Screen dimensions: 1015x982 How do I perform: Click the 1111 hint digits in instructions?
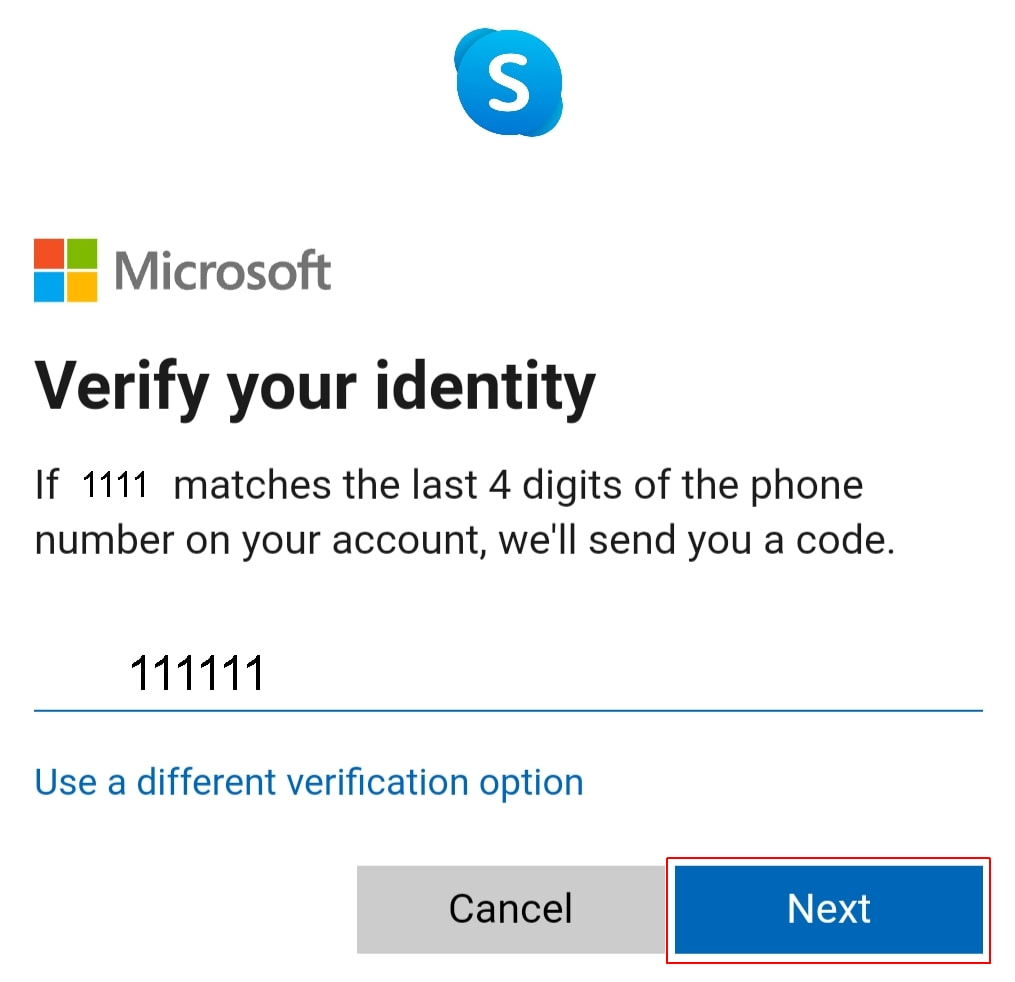[x=115, y=486]
